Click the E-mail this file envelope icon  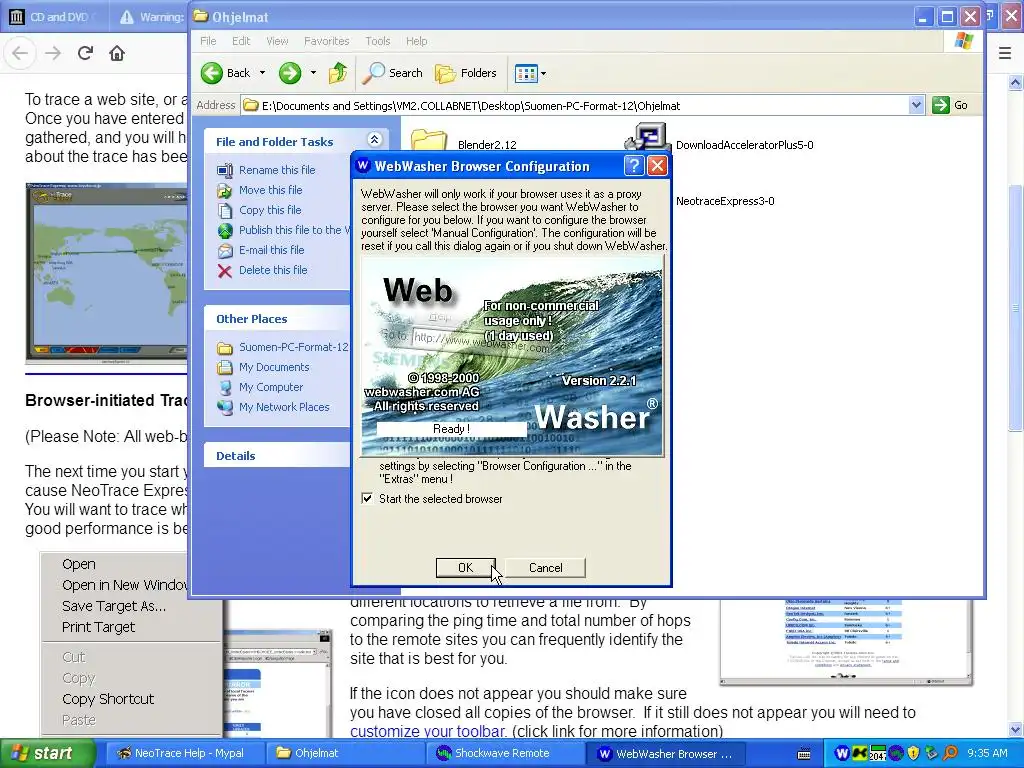tap(225, 251)
